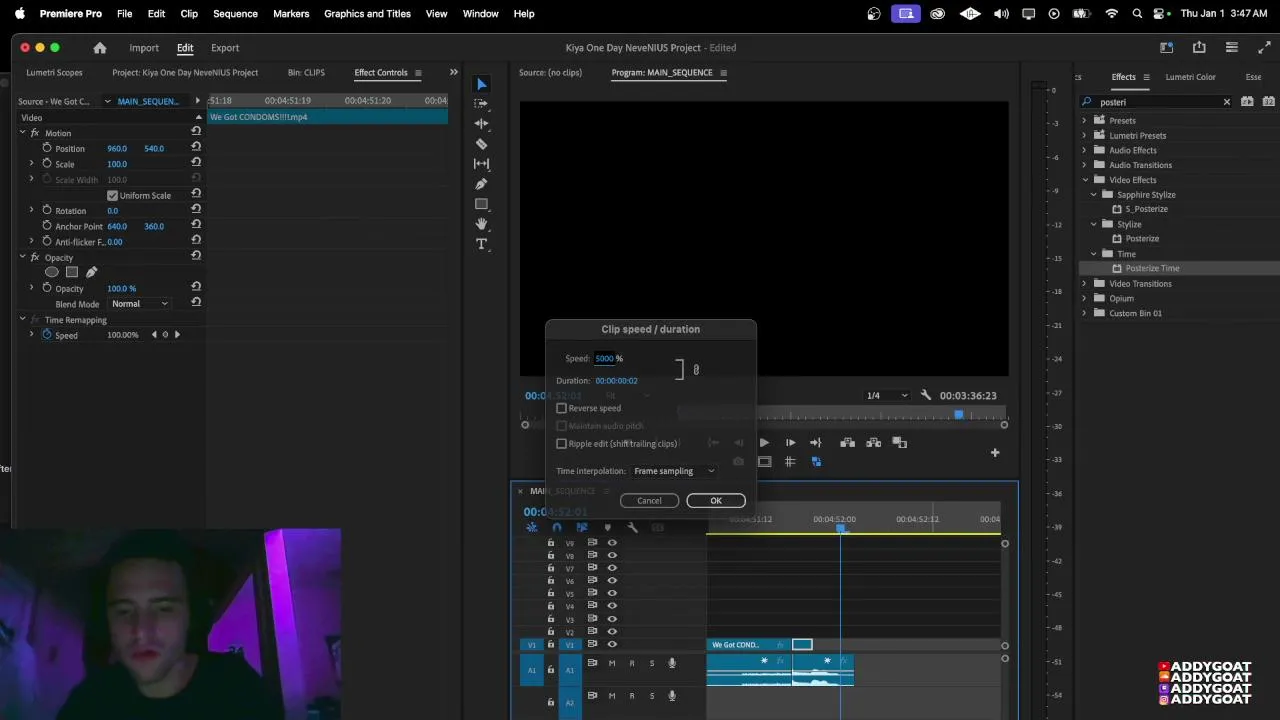The height and width of the screenshot is (720, 1280).
Task: Collapse the Motion effect group
Action: click(x=22, y=132)
